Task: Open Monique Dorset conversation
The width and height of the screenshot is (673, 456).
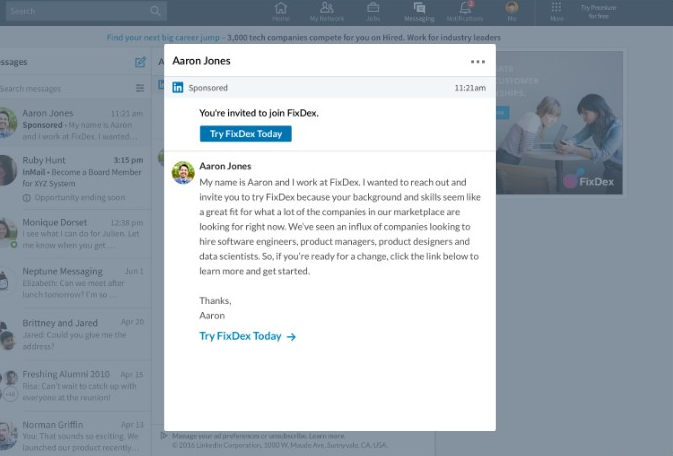Action: 75,234
